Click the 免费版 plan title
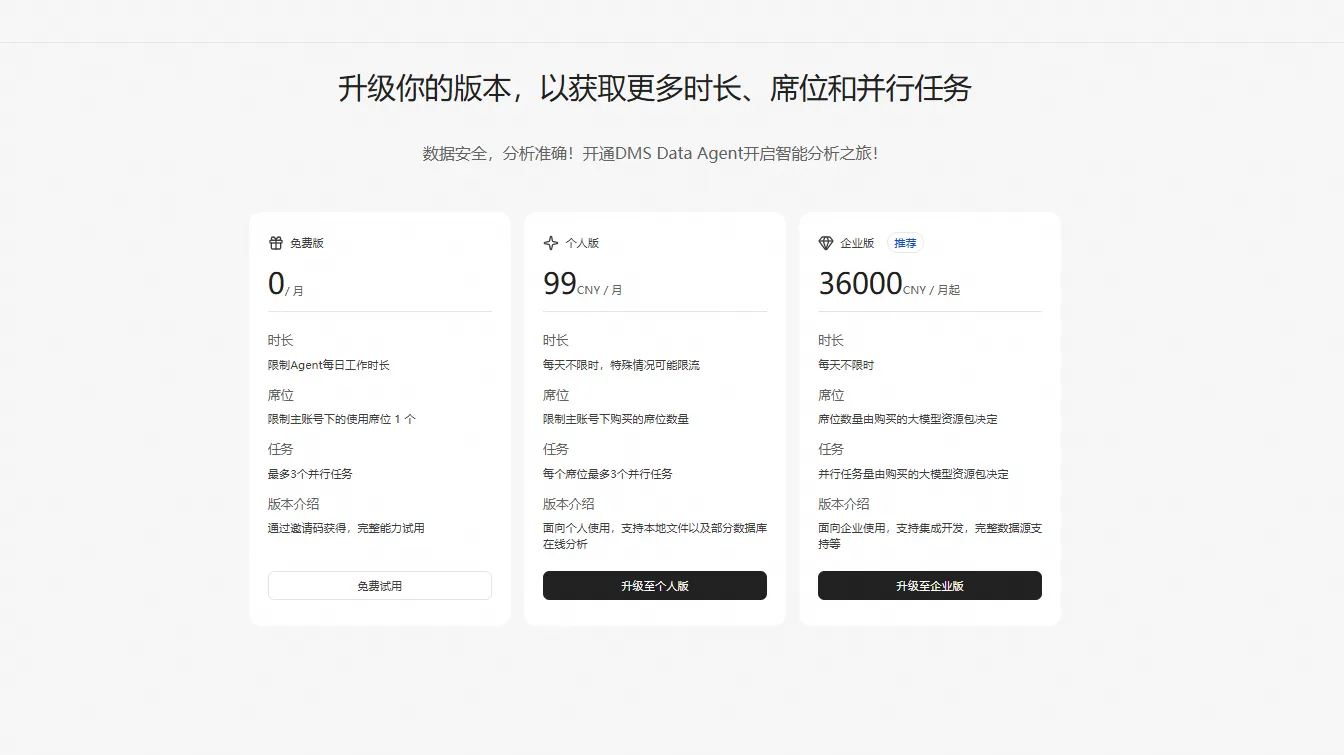 pyautogui.click(x=307, y=243)
